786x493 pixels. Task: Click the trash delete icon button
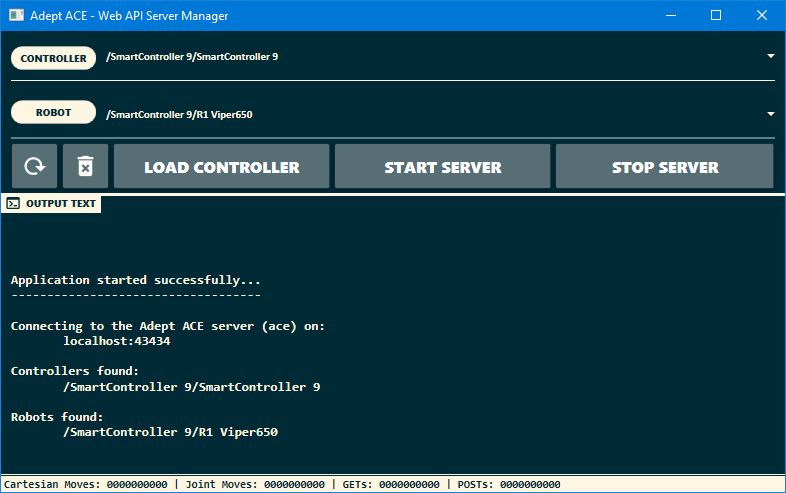(85, 166)
